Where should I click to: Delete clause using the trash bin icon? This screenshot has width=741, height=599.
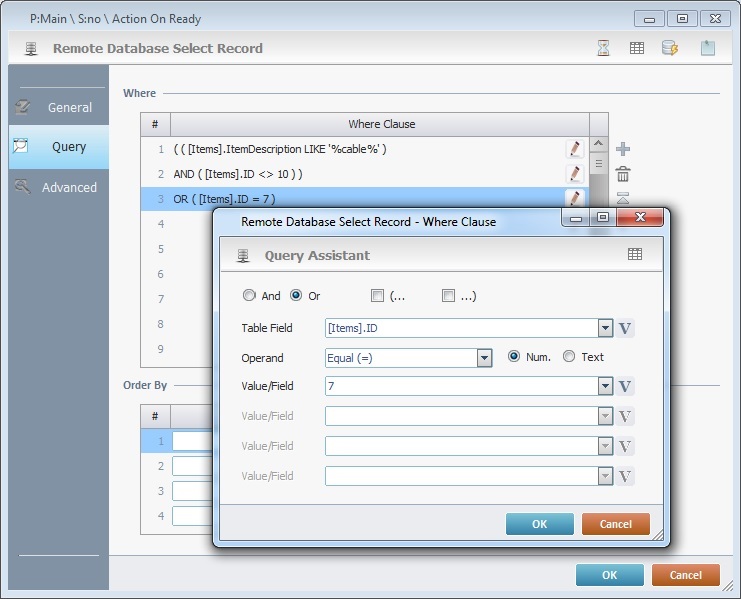pyautogui.click(x=623, y=174)
